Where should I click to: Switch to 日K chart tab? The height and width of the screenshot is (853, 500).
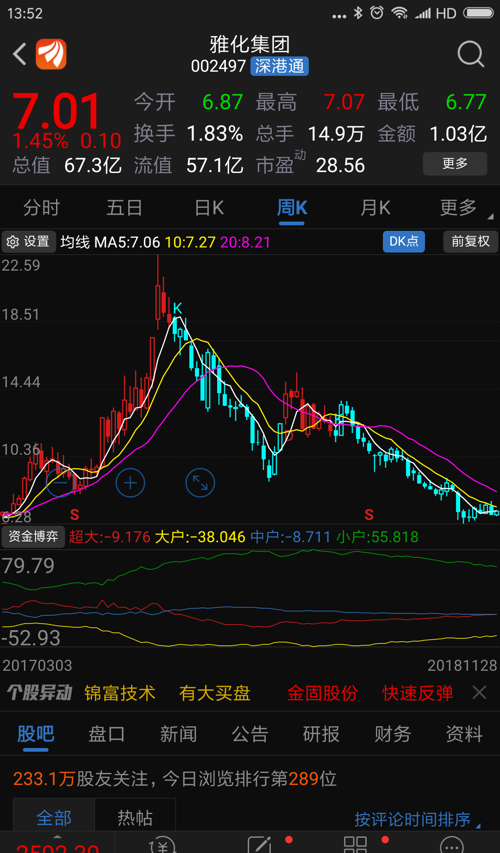point(209,208)
